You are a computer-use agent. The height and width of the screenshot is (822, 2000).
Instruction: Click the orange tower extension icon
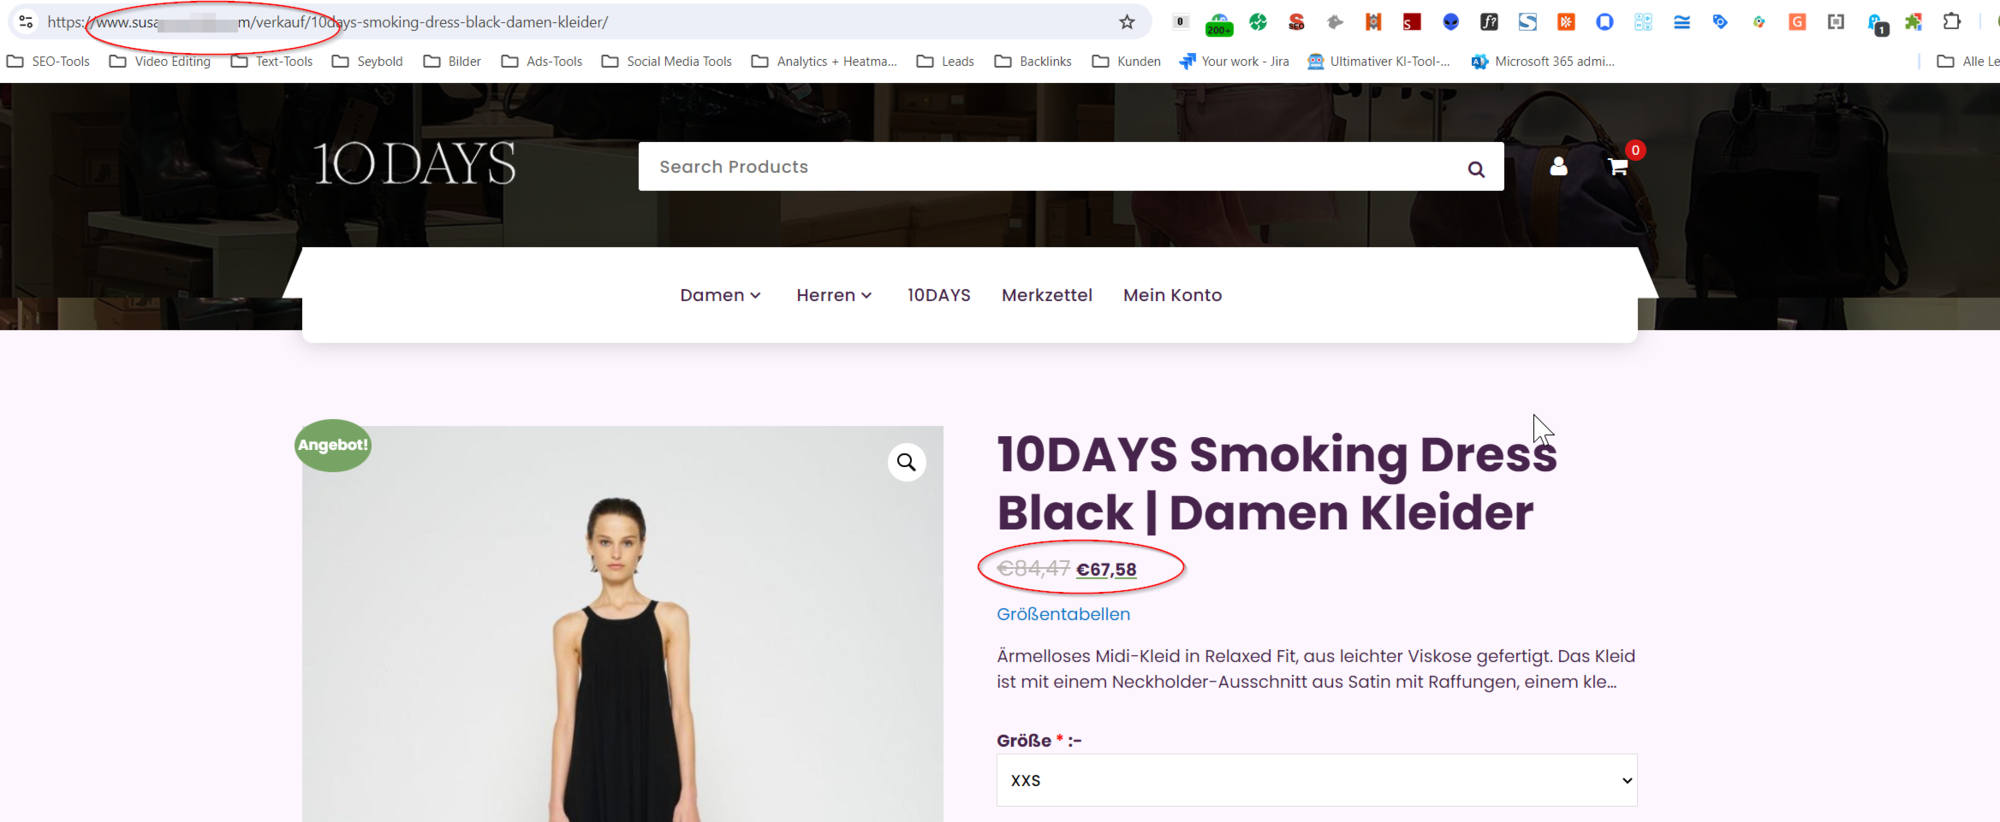1374,22
